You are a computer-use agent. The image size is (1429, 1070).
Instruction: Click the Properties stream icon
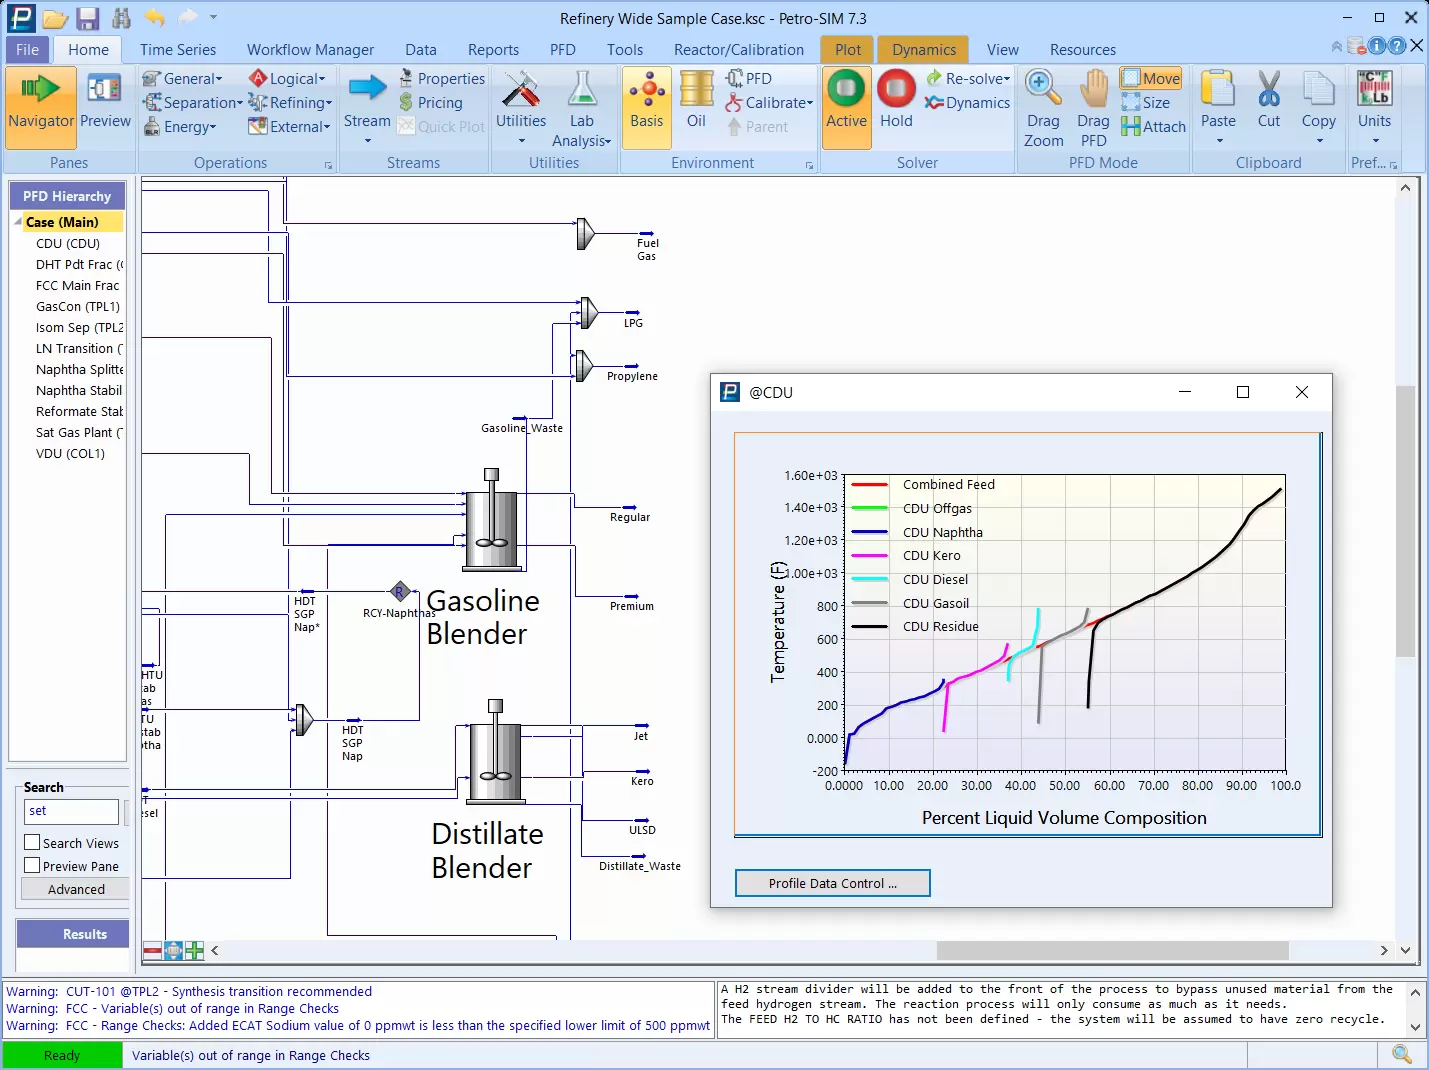pyautogui.click(x=406, y=77)
